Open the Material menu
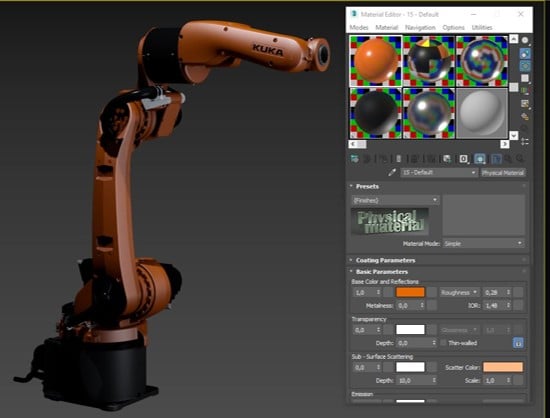This screenshot has width=550, height=418. (x=387, y=27)
